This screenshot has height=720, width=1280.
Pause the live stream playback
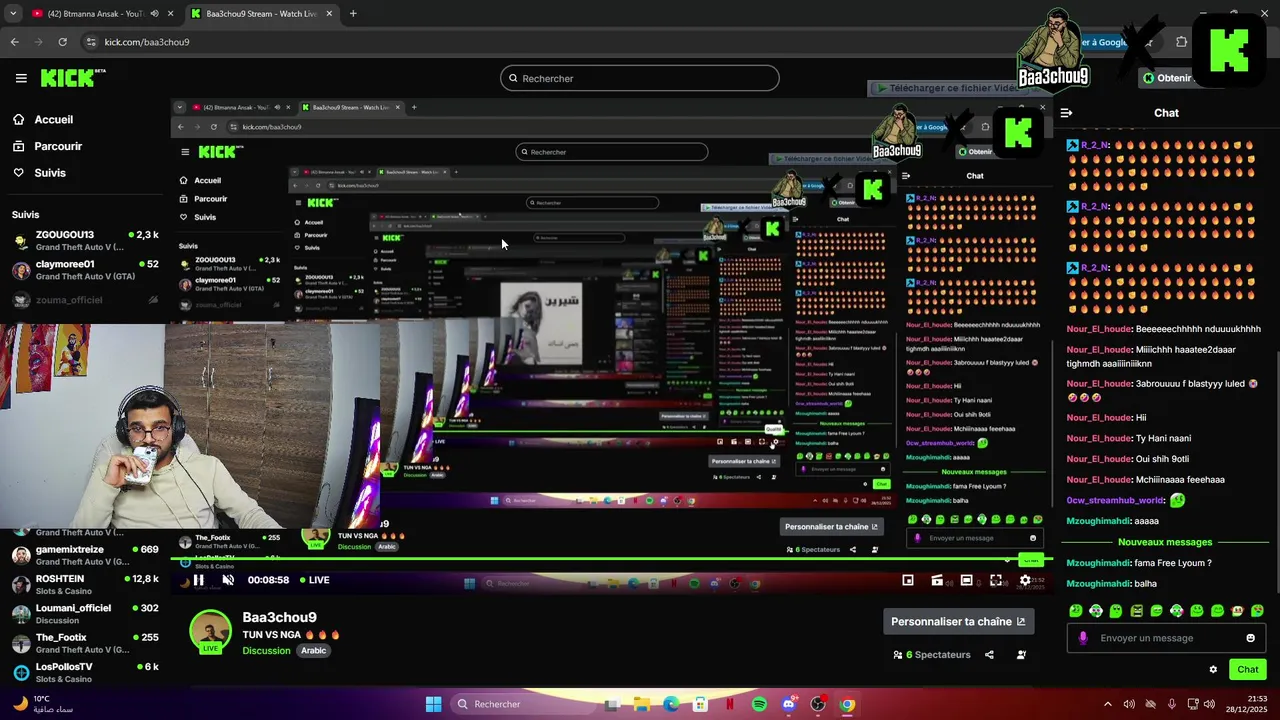point(199,580)
